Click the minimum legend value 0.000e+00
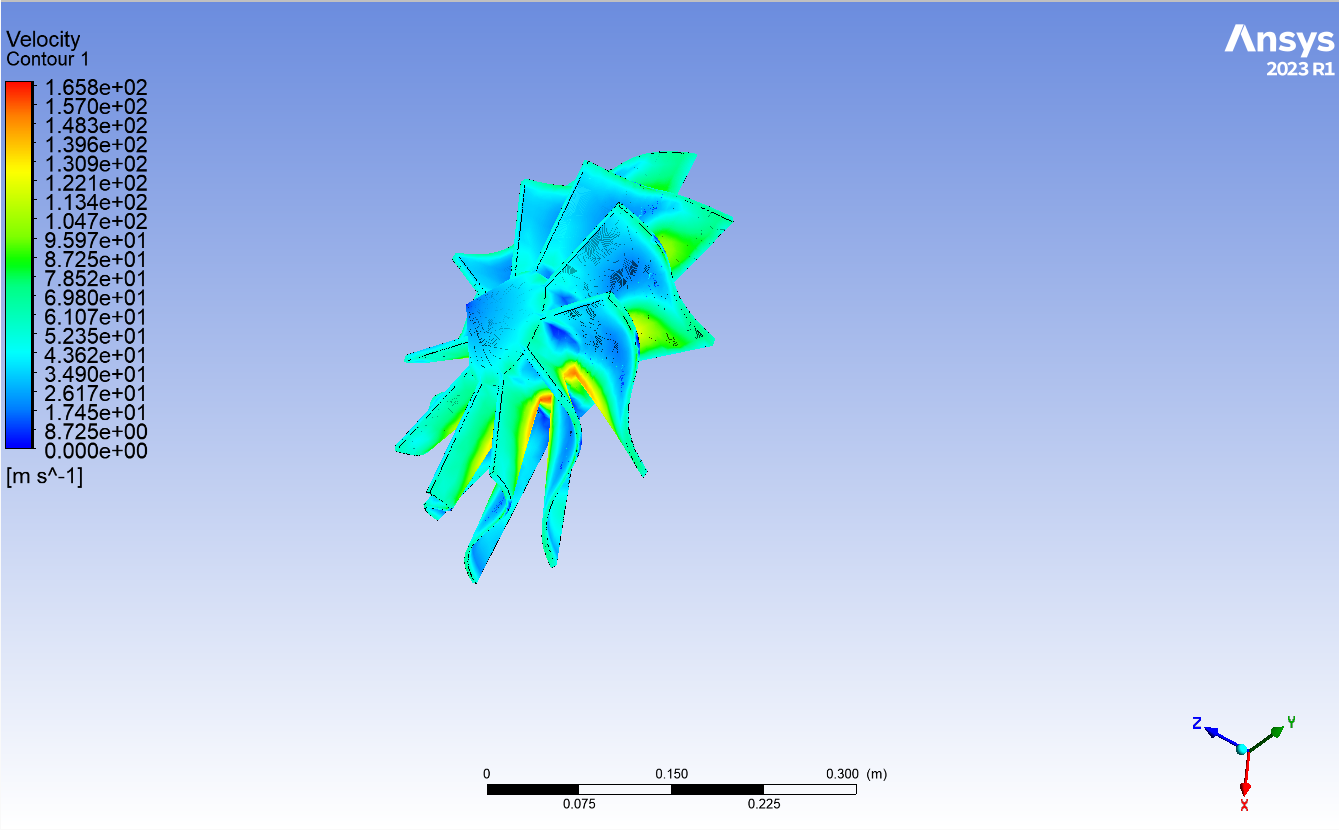This screenshot has height=830, width=1339. pos(94,451)
